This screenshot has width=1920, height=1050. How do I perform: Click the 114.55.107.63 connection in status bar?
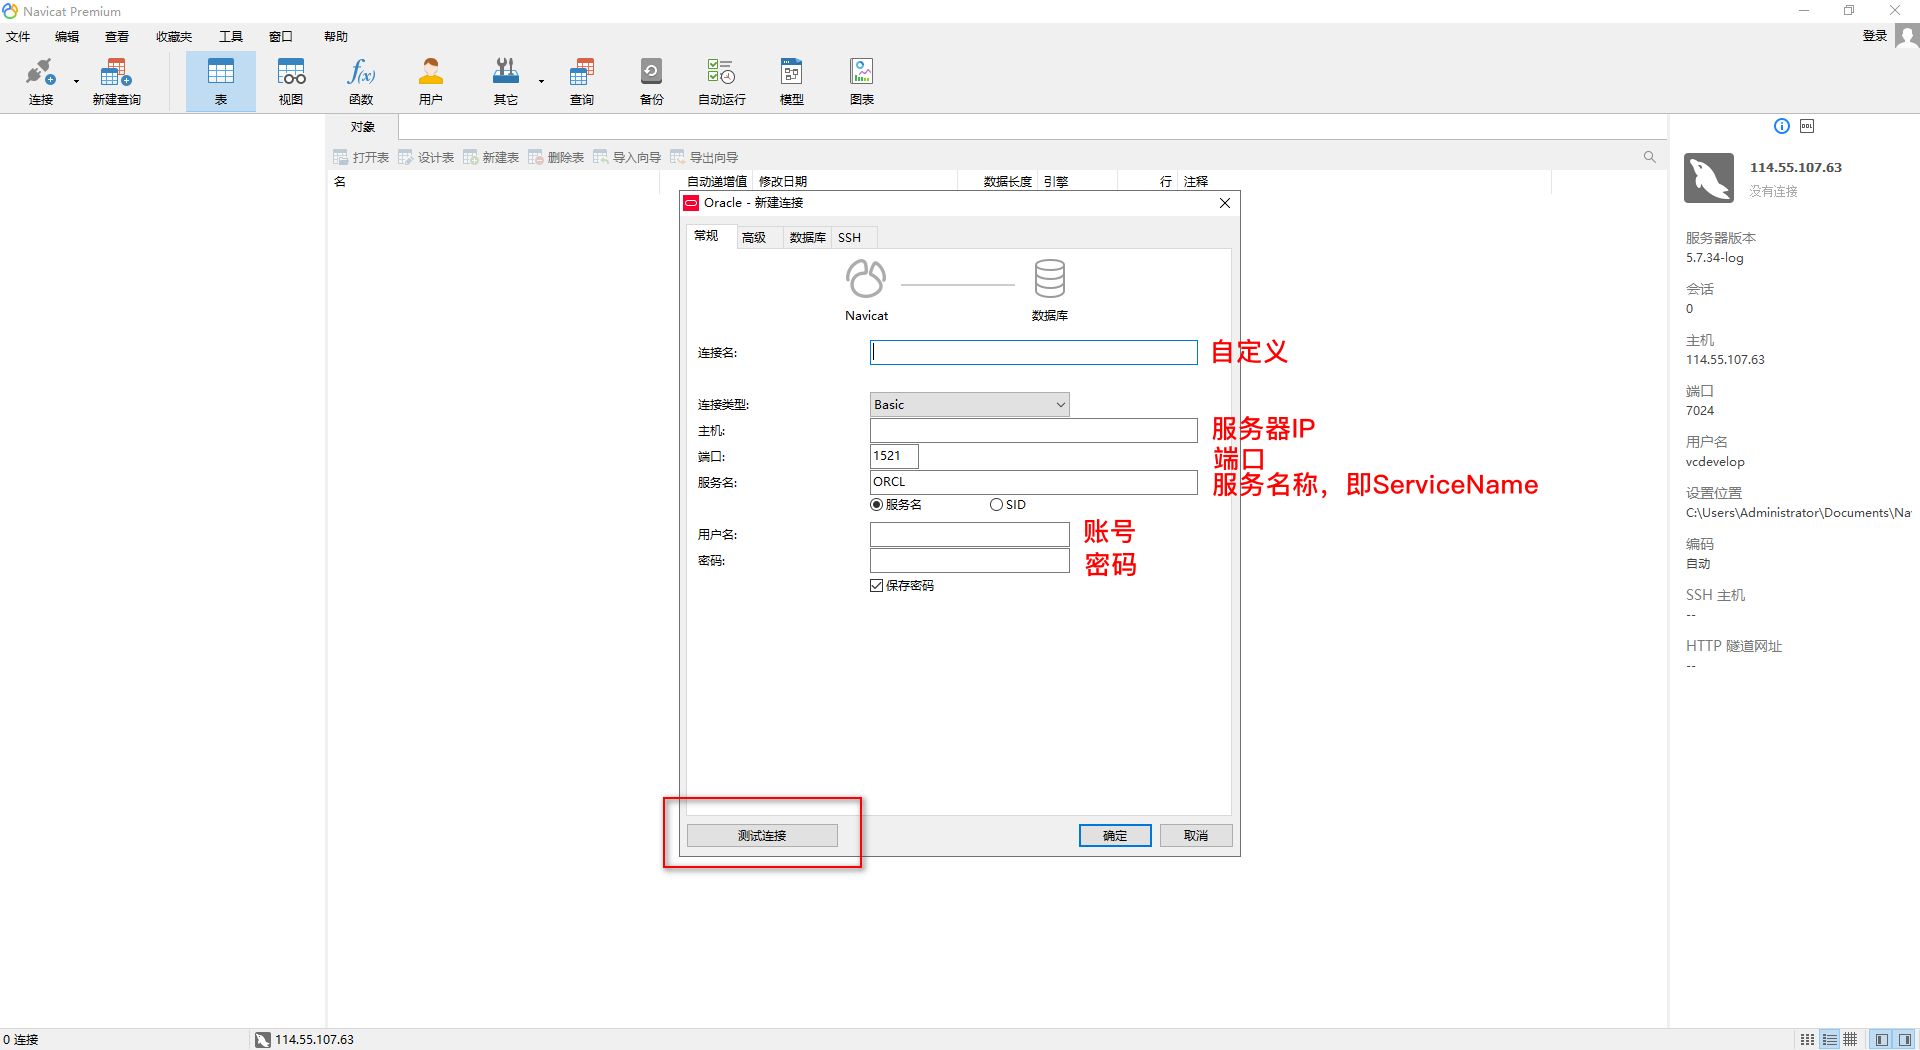coord(305,1039)
